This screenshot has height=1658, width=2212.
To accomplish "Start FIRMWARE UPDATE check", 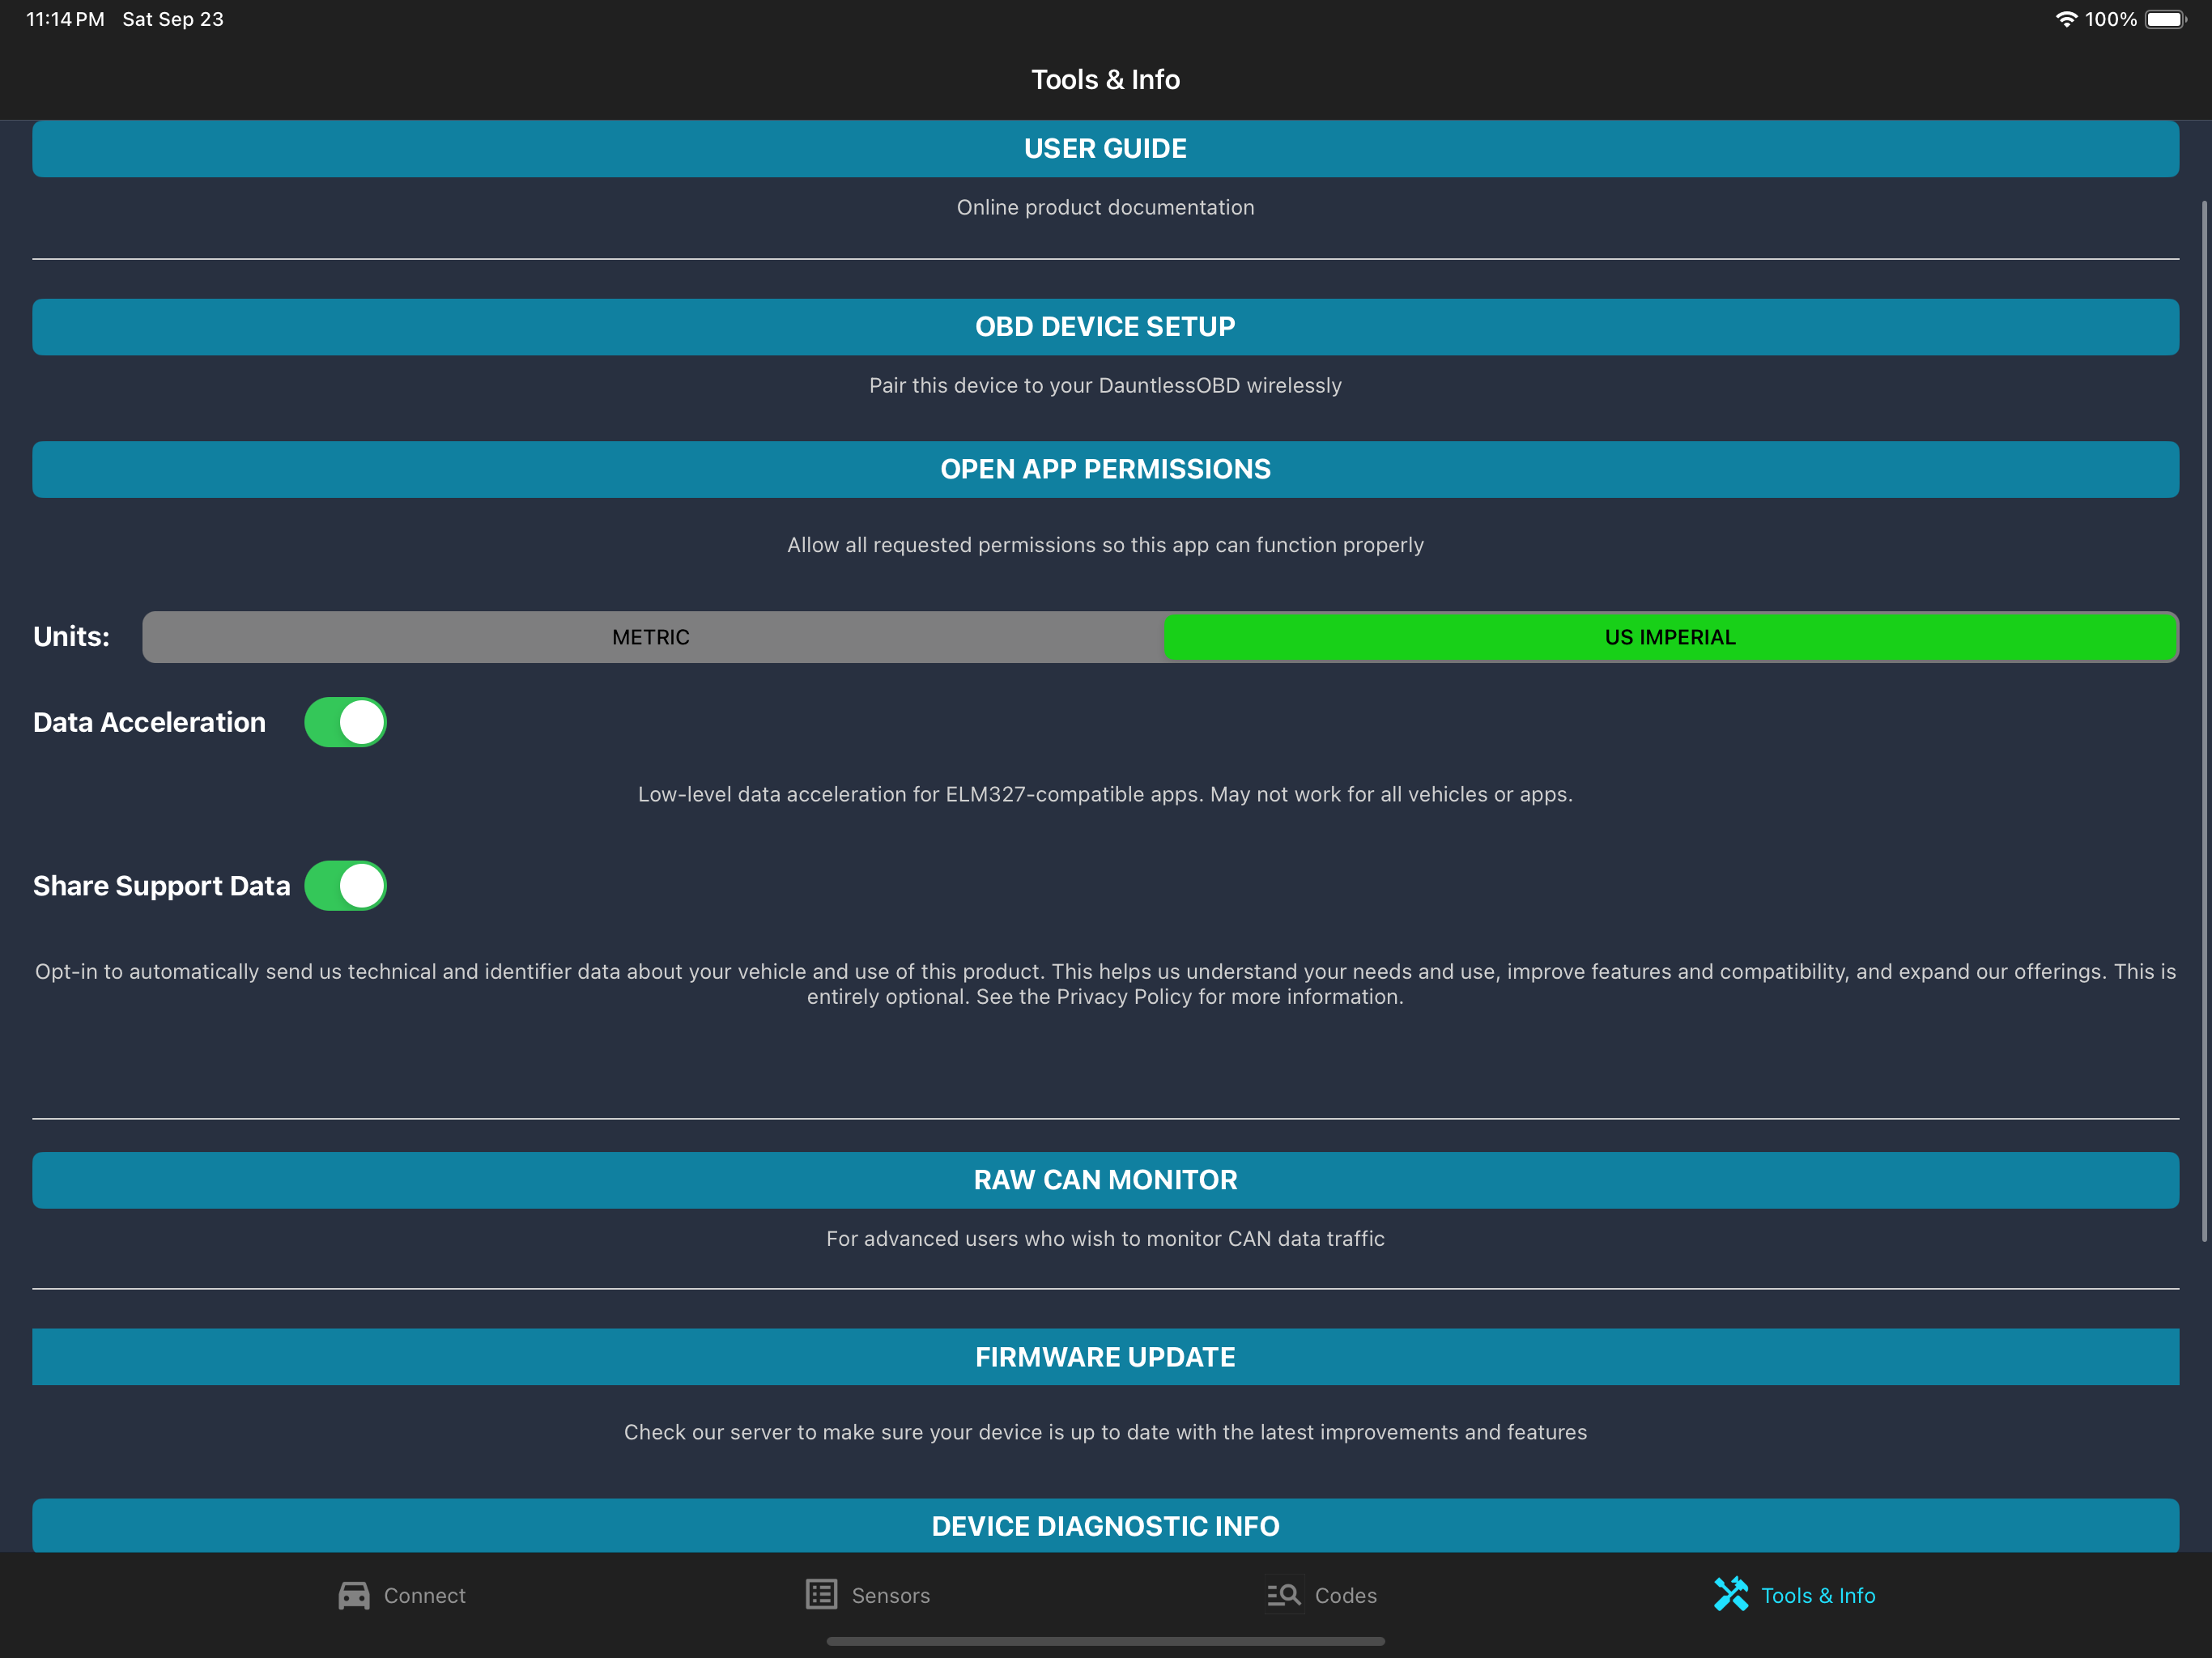I will click(1106, 1357).
